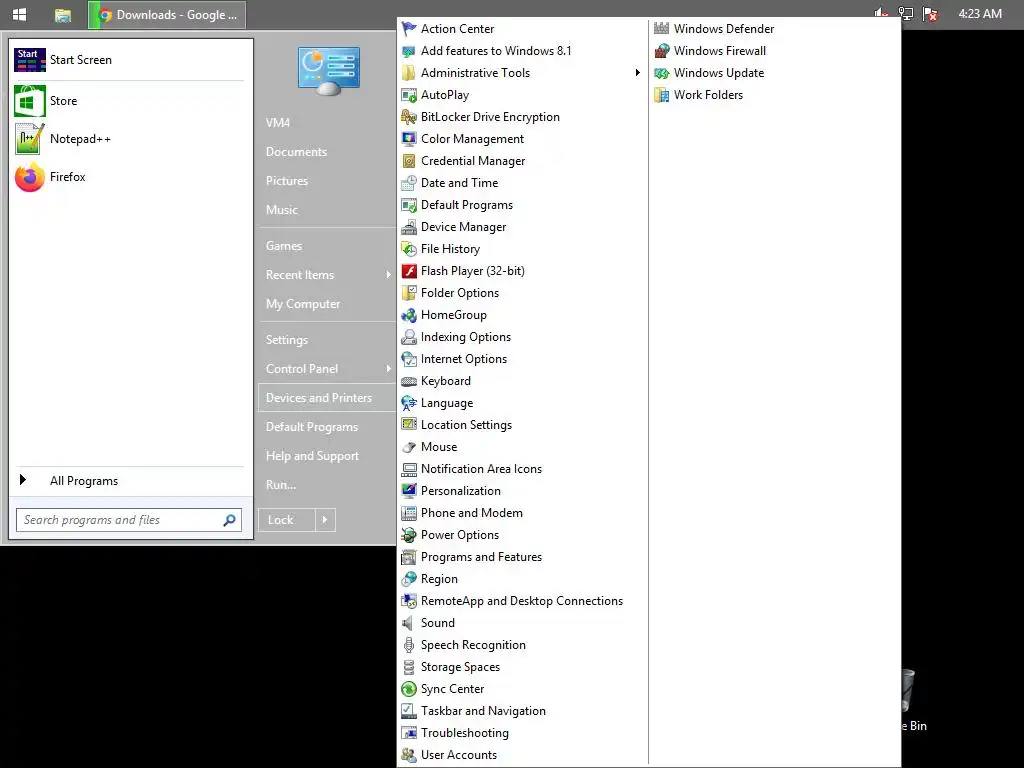Open Color Management icon
1024x768 pixels.
point(409,139)
